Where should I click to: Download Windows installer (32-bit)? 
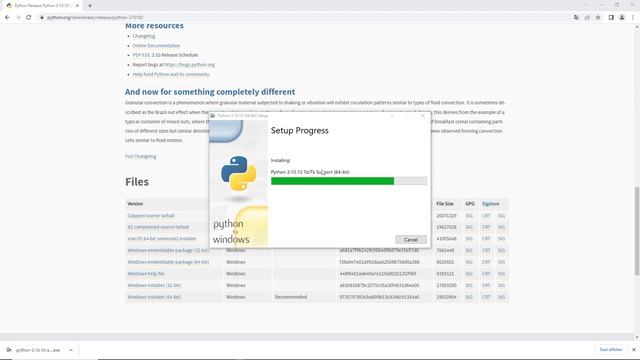pos(154,285)
